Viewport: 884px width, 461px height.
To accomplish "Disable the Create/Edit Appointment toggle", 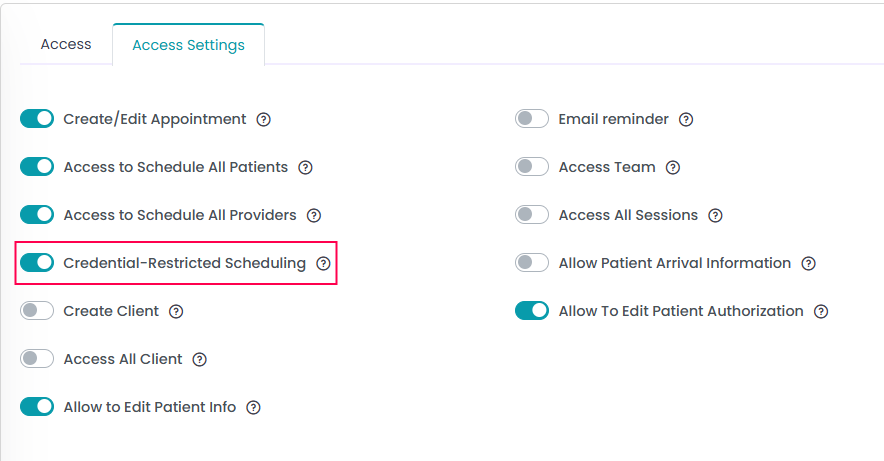I will [37, 119].
